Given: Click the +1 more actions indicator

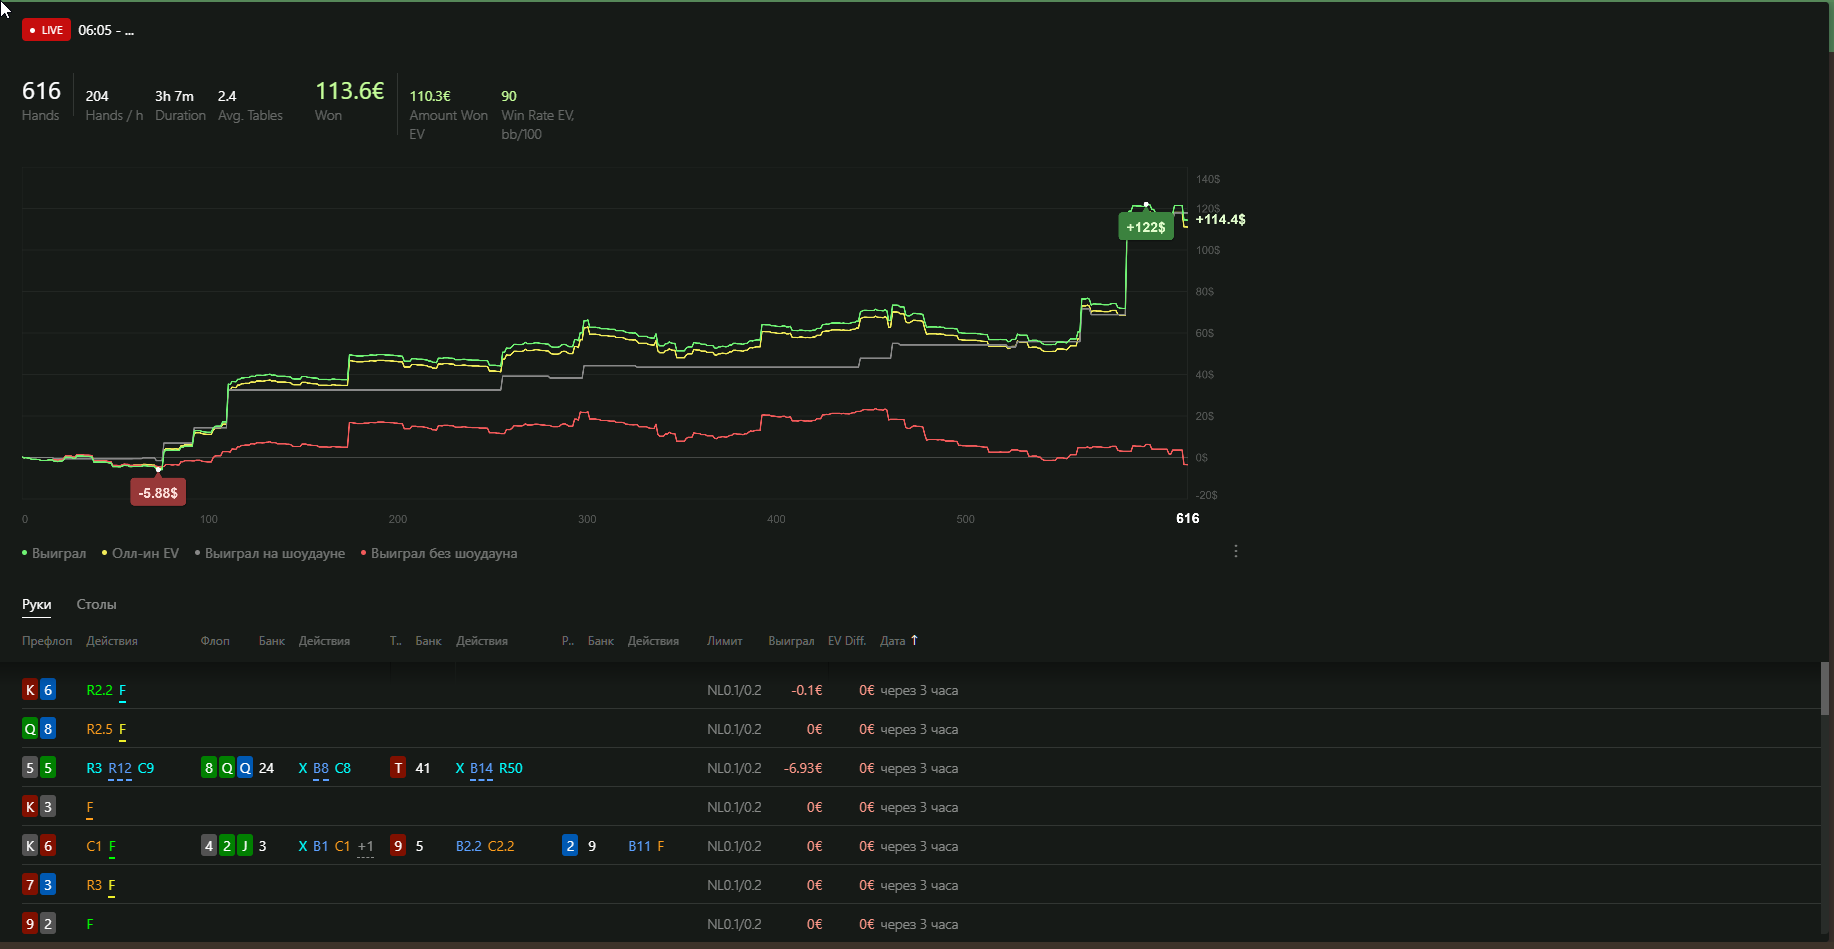Looking at the screenshot, I should [366, 846].
